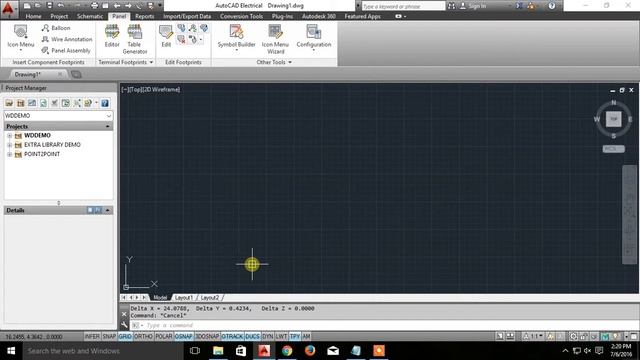Open the Import/Export Data ribbon tab
Image resolution: width=640 pixels, height=360 pixels.
187,16
